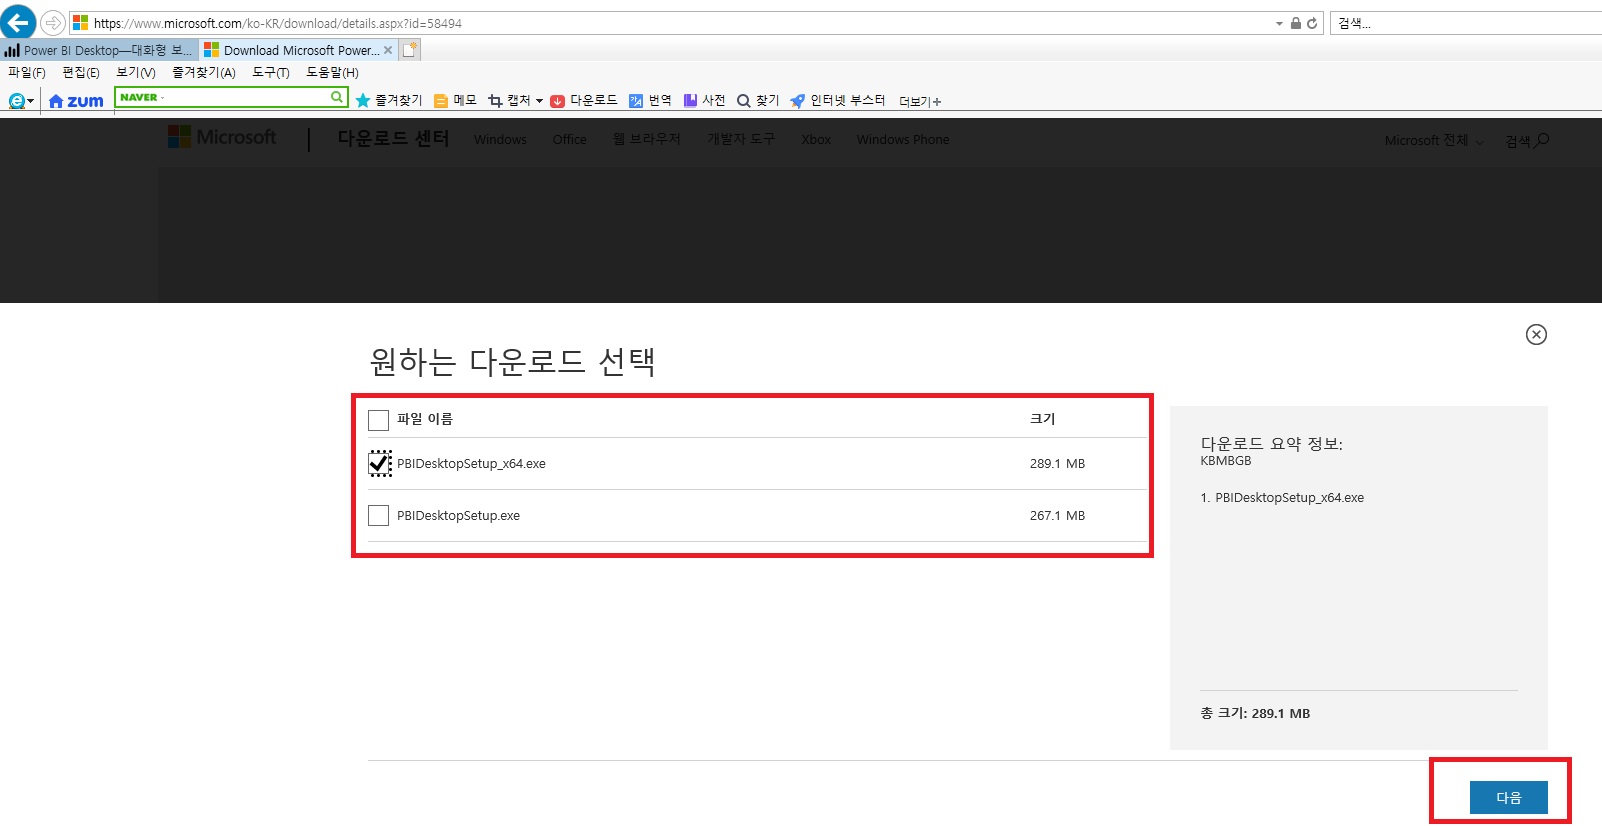Click the Office link in page navigation
Viewport: 1602px width, 826px height.
570,140
